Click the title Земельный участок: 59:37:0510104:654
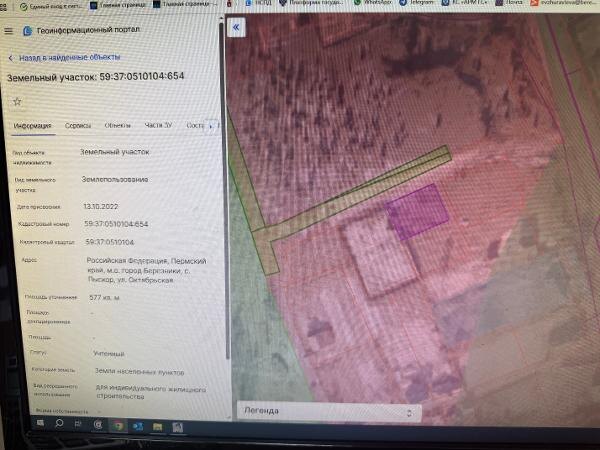Image resolution: width=600 pixels, height=450 pixels. pos(96,77)
